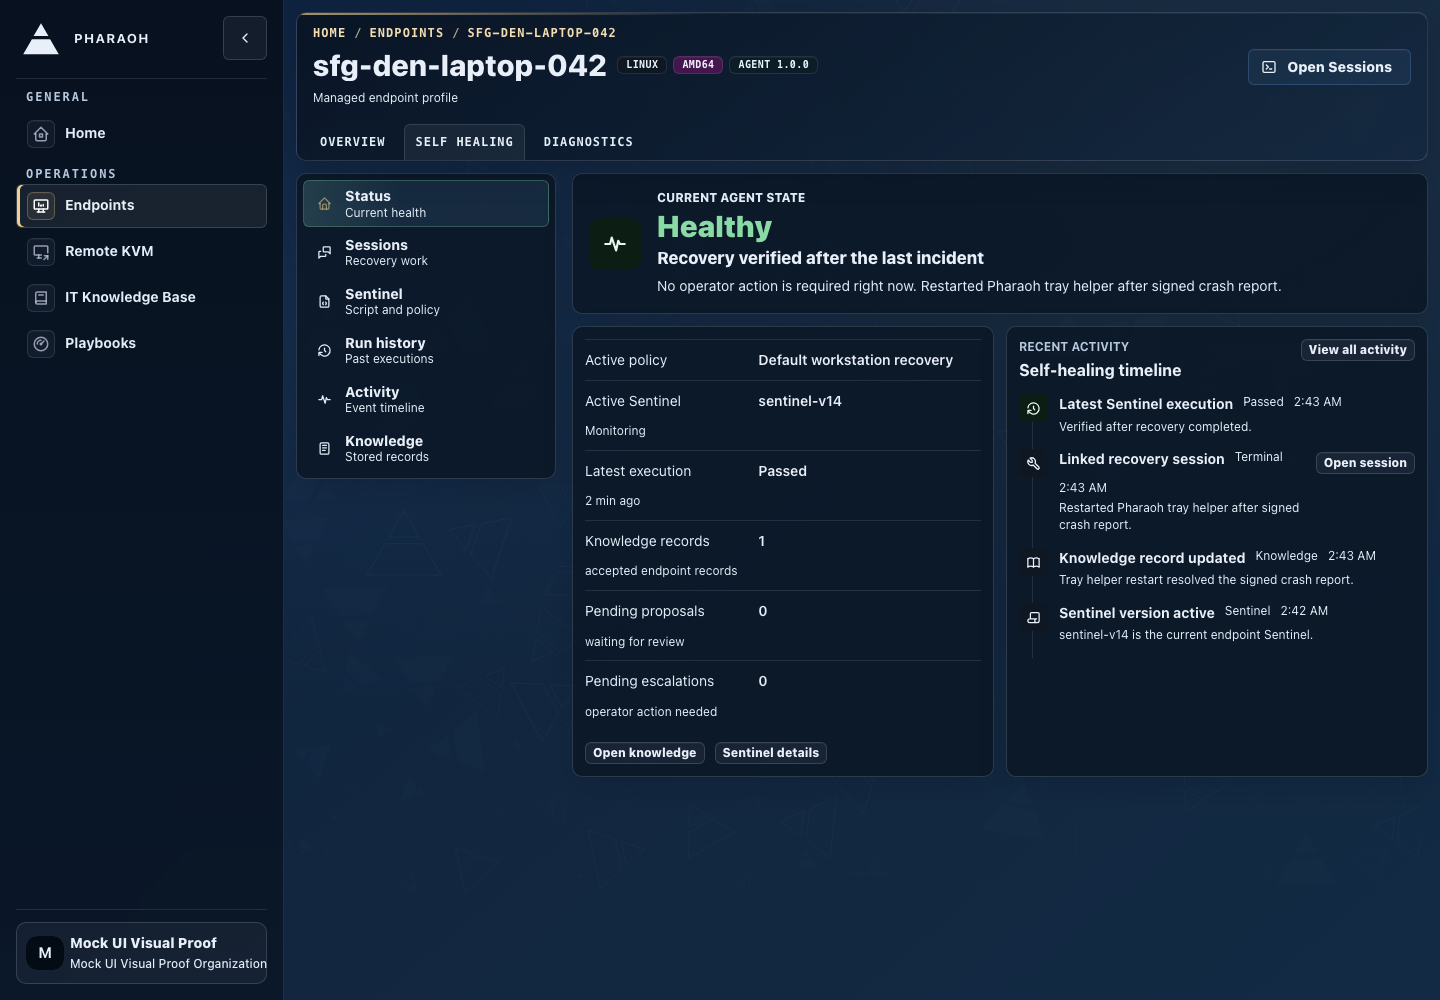This screenshot has height=1000, width=1440.
Task: Click the ENDPOINTS breadcrumb link
Action: click(406, 33)
